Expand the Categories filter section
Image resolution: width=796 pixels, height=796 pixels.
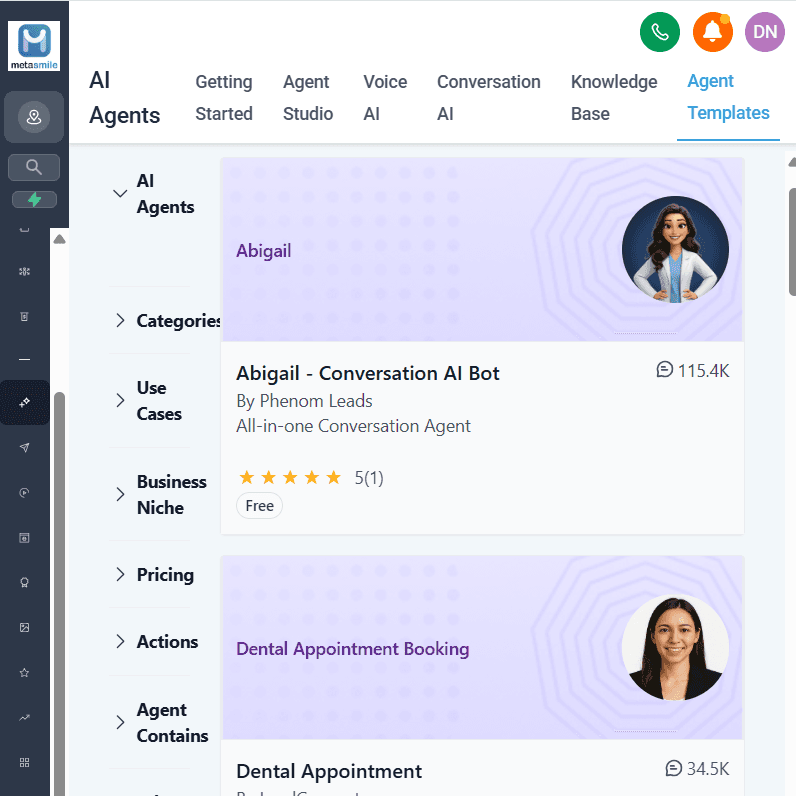tap(120, 320)
